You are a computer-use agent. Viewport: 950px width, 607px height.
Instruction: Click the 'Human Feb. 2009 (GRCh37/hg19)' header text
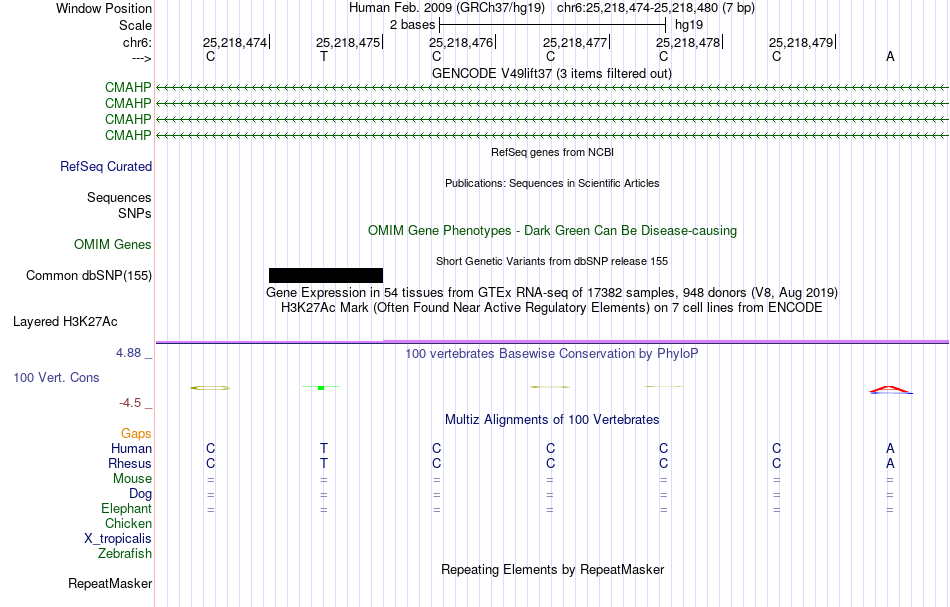[447, 8]
